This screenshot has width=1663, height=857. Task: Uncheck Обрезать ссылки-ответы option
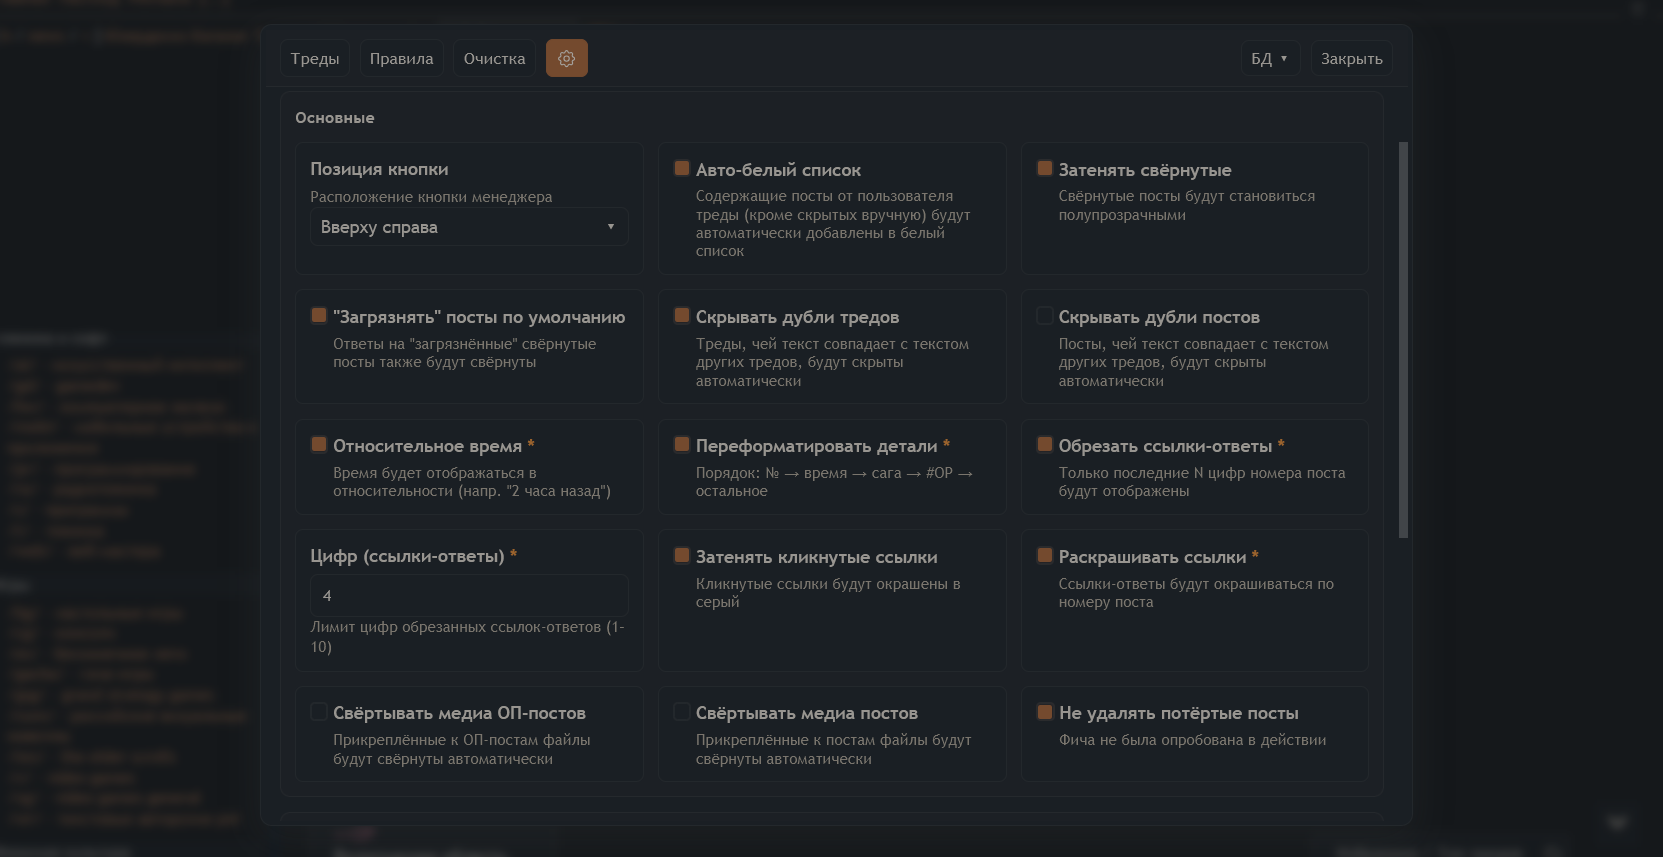tap(1045, 445)
